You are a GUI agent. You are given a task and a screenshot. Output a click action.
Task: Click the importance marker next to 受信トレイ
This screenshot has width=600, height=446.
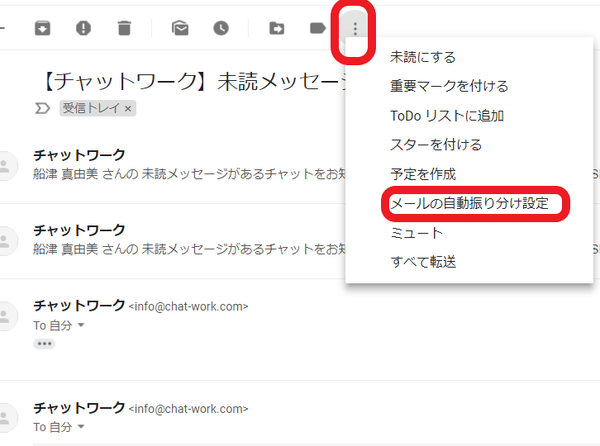point(42,109)
